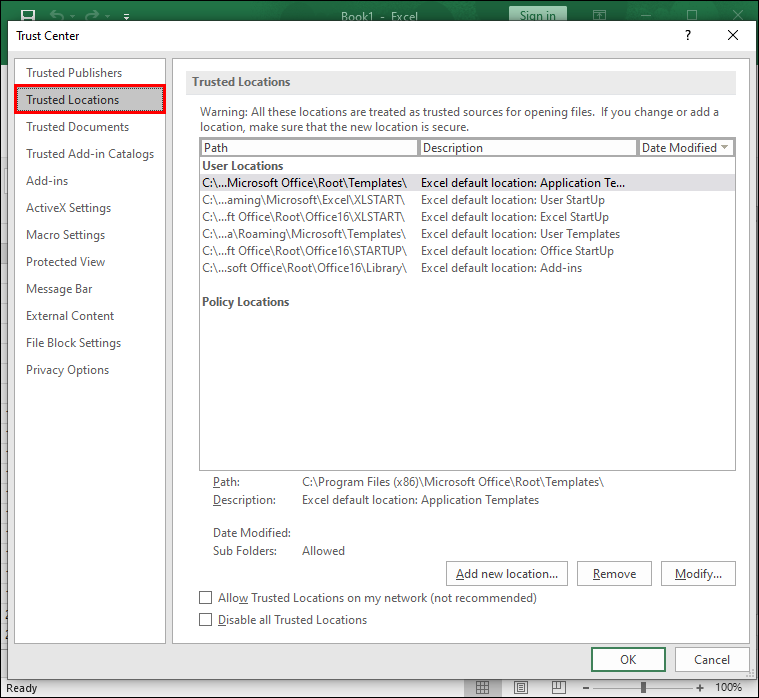This screenshot has width=759, height=698.
Task: Select the Office16\STARTUP\ location row
Action: click(x=467, y=251)
